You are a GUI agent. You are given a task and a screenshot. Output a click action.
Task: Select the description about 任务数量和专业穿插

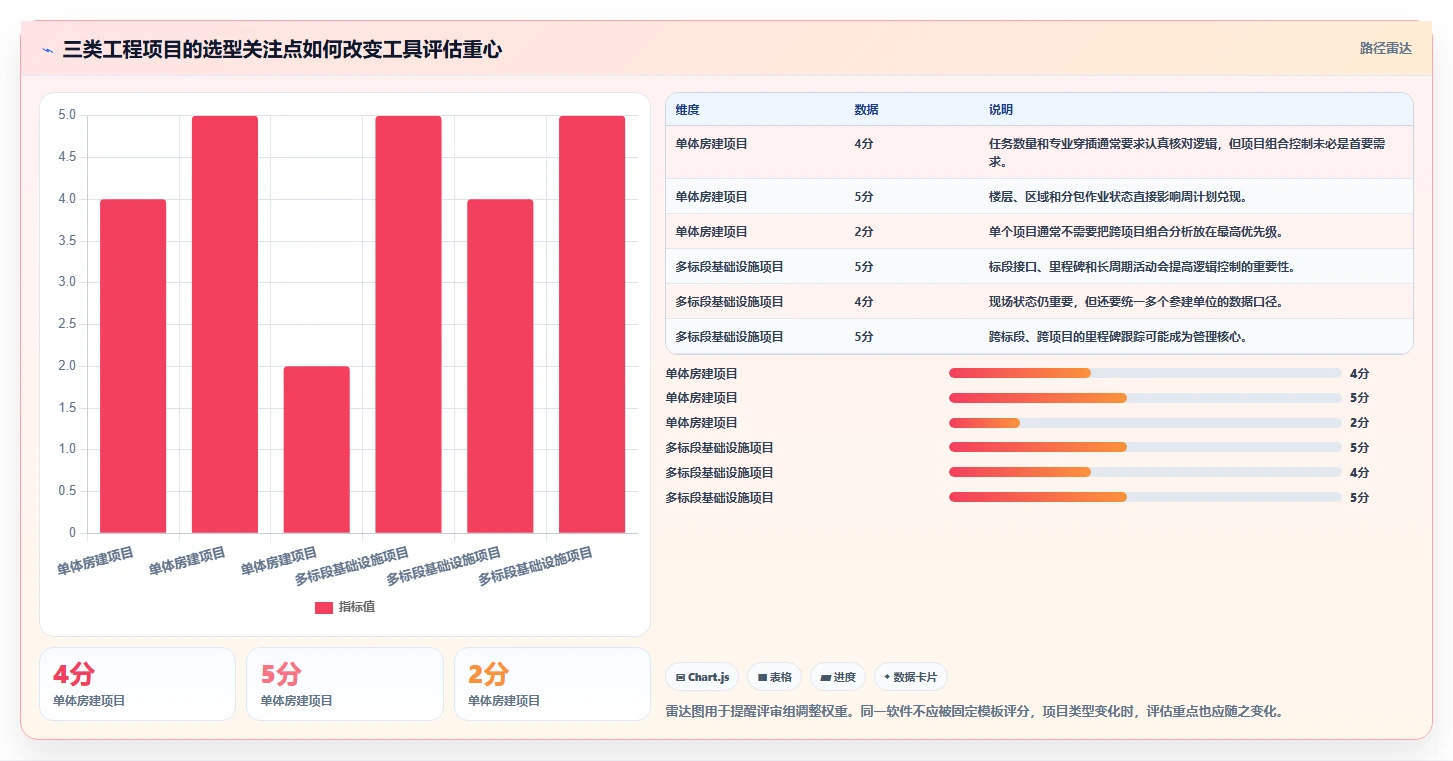[x=1187, y=153]
